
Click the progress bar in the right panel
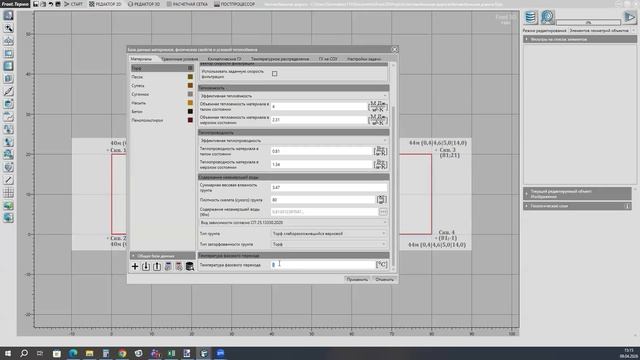click(588, 22)
